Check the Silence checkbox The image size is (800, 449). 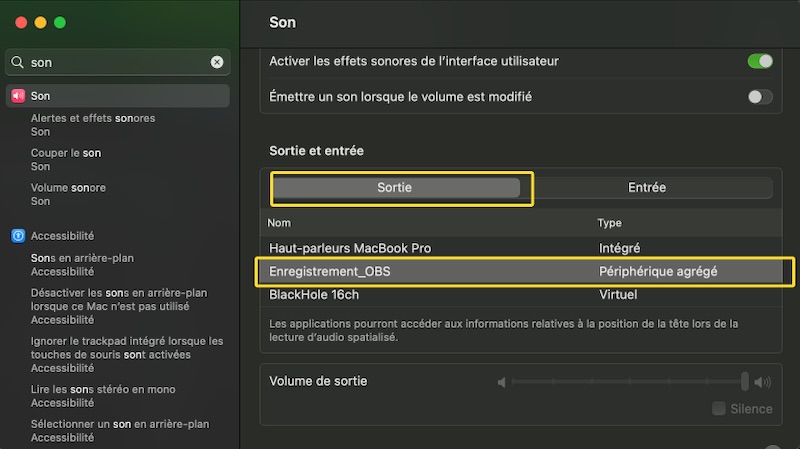pyautogui.click(x=718, y=408)
